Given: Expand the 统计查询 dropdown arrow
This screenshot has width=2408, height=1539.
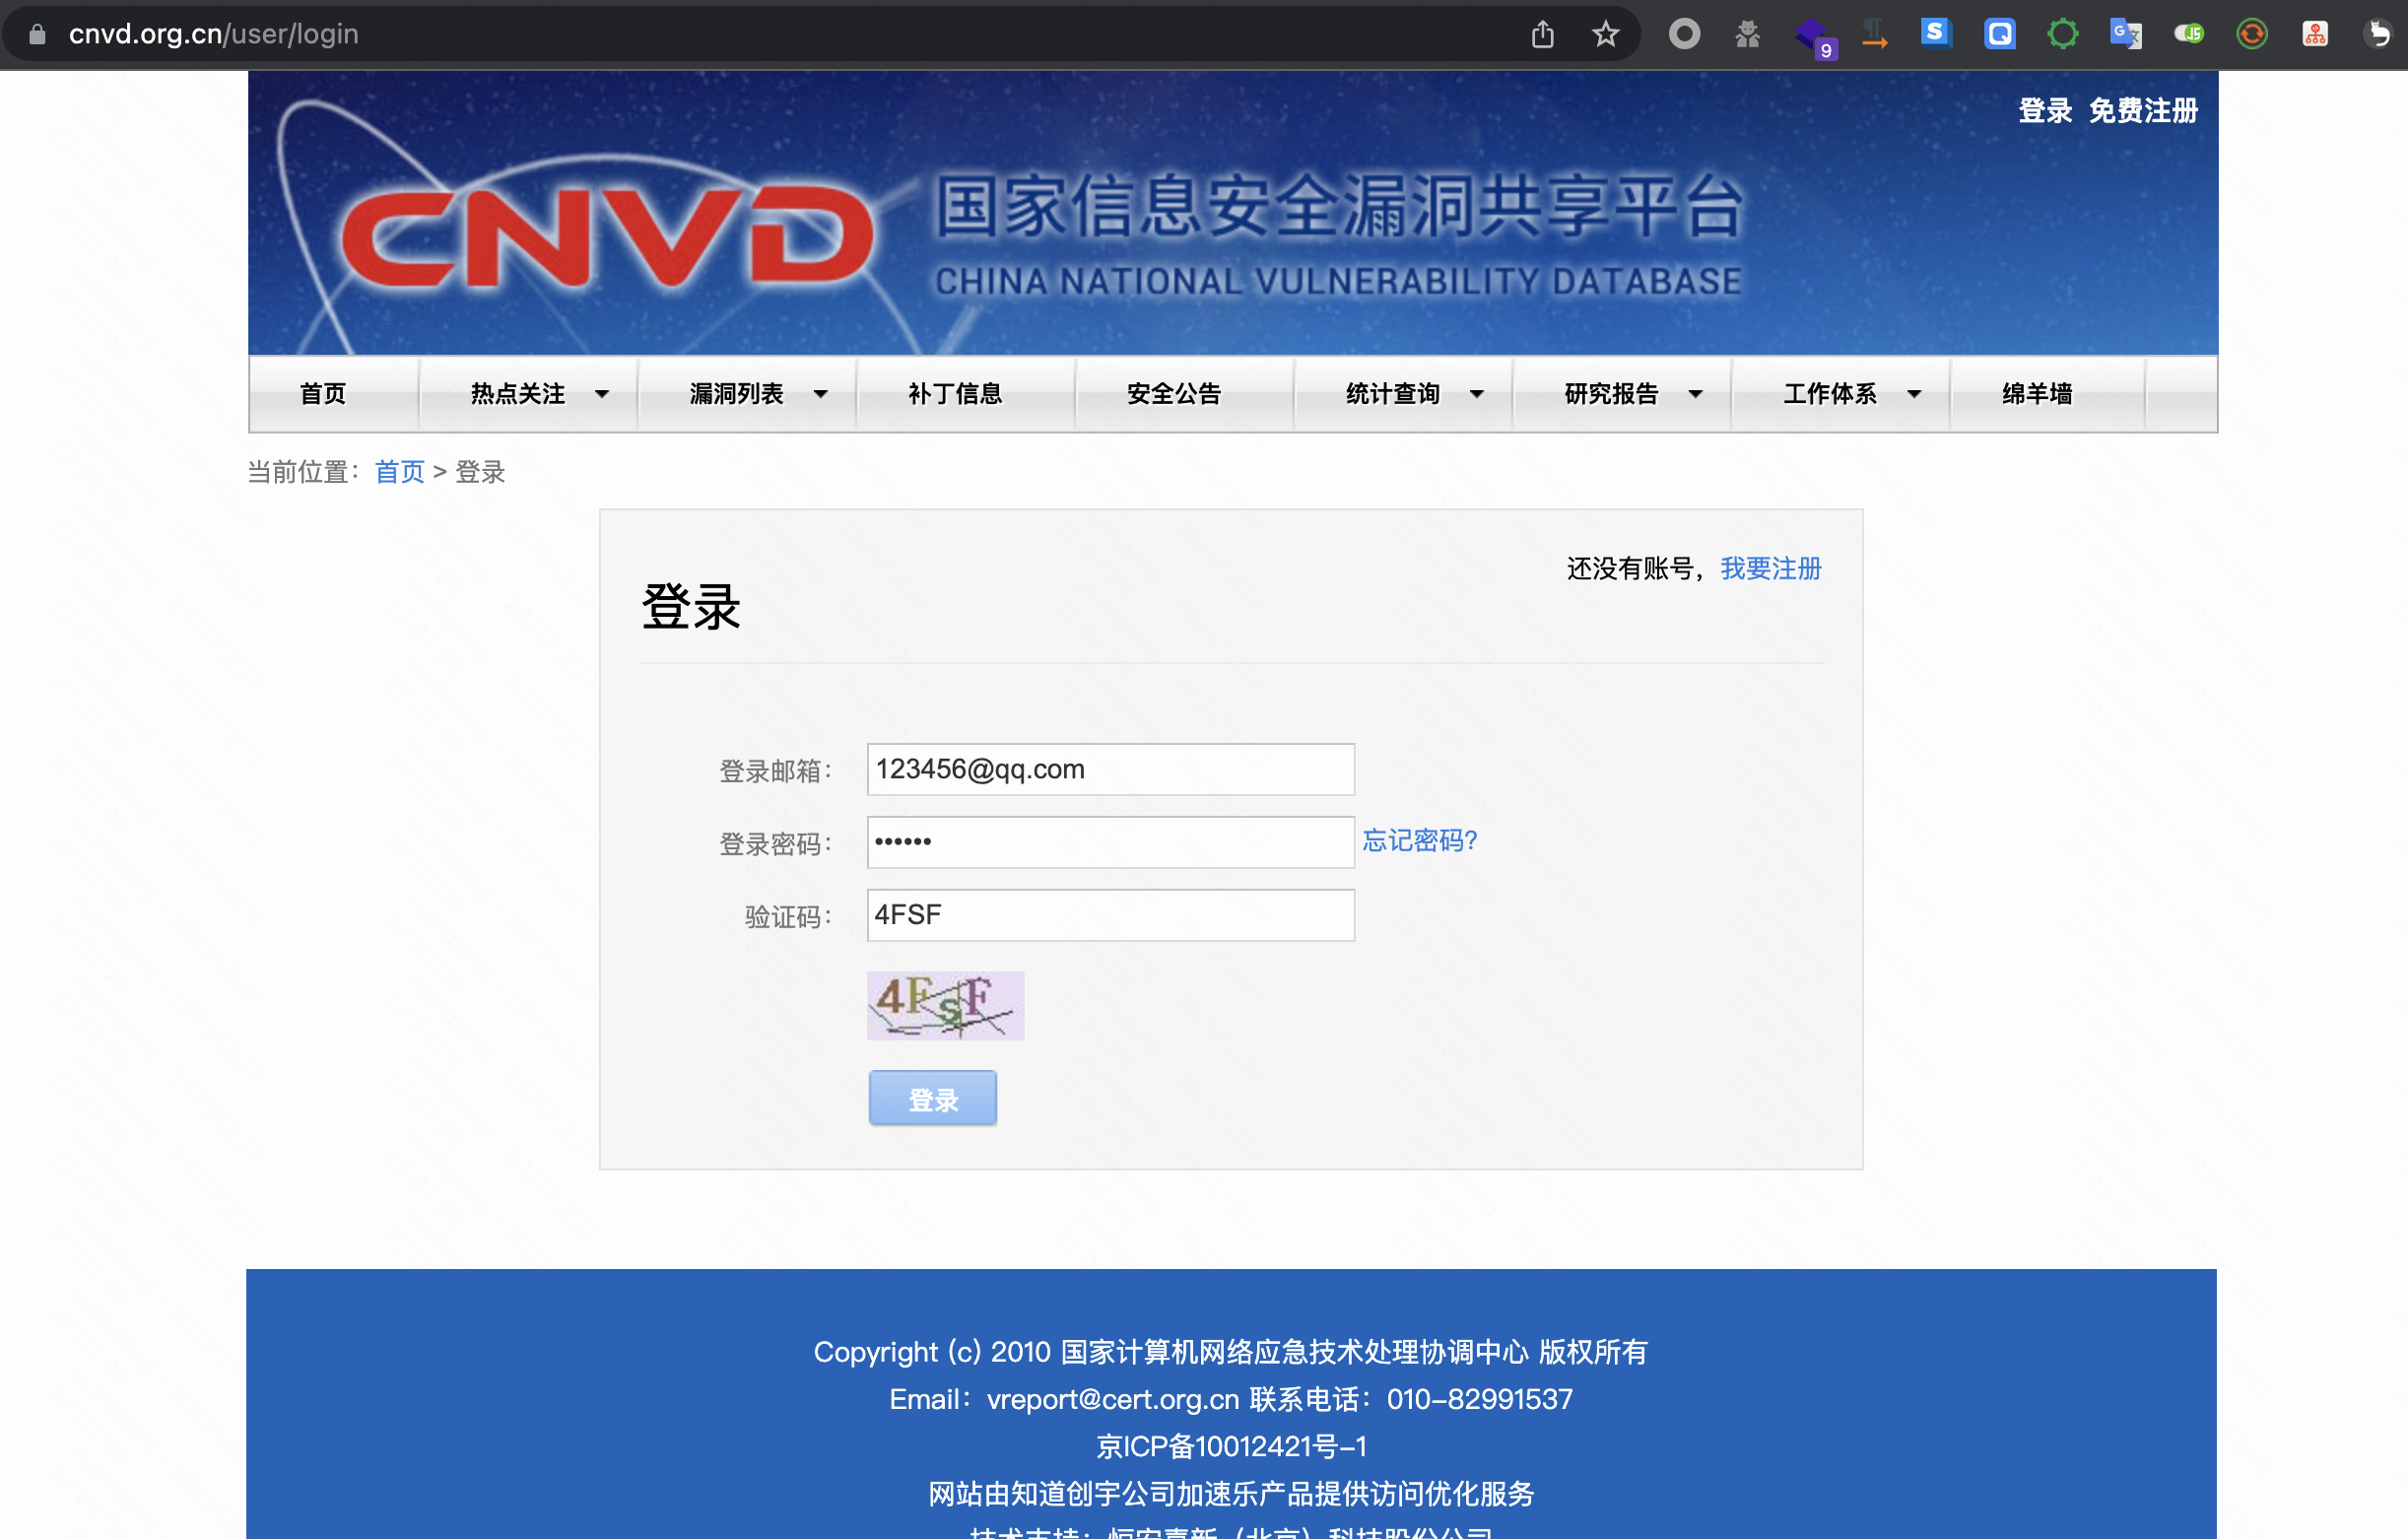Looking at the screenshot, I should pyautogui.click(x=1477, y=394).
